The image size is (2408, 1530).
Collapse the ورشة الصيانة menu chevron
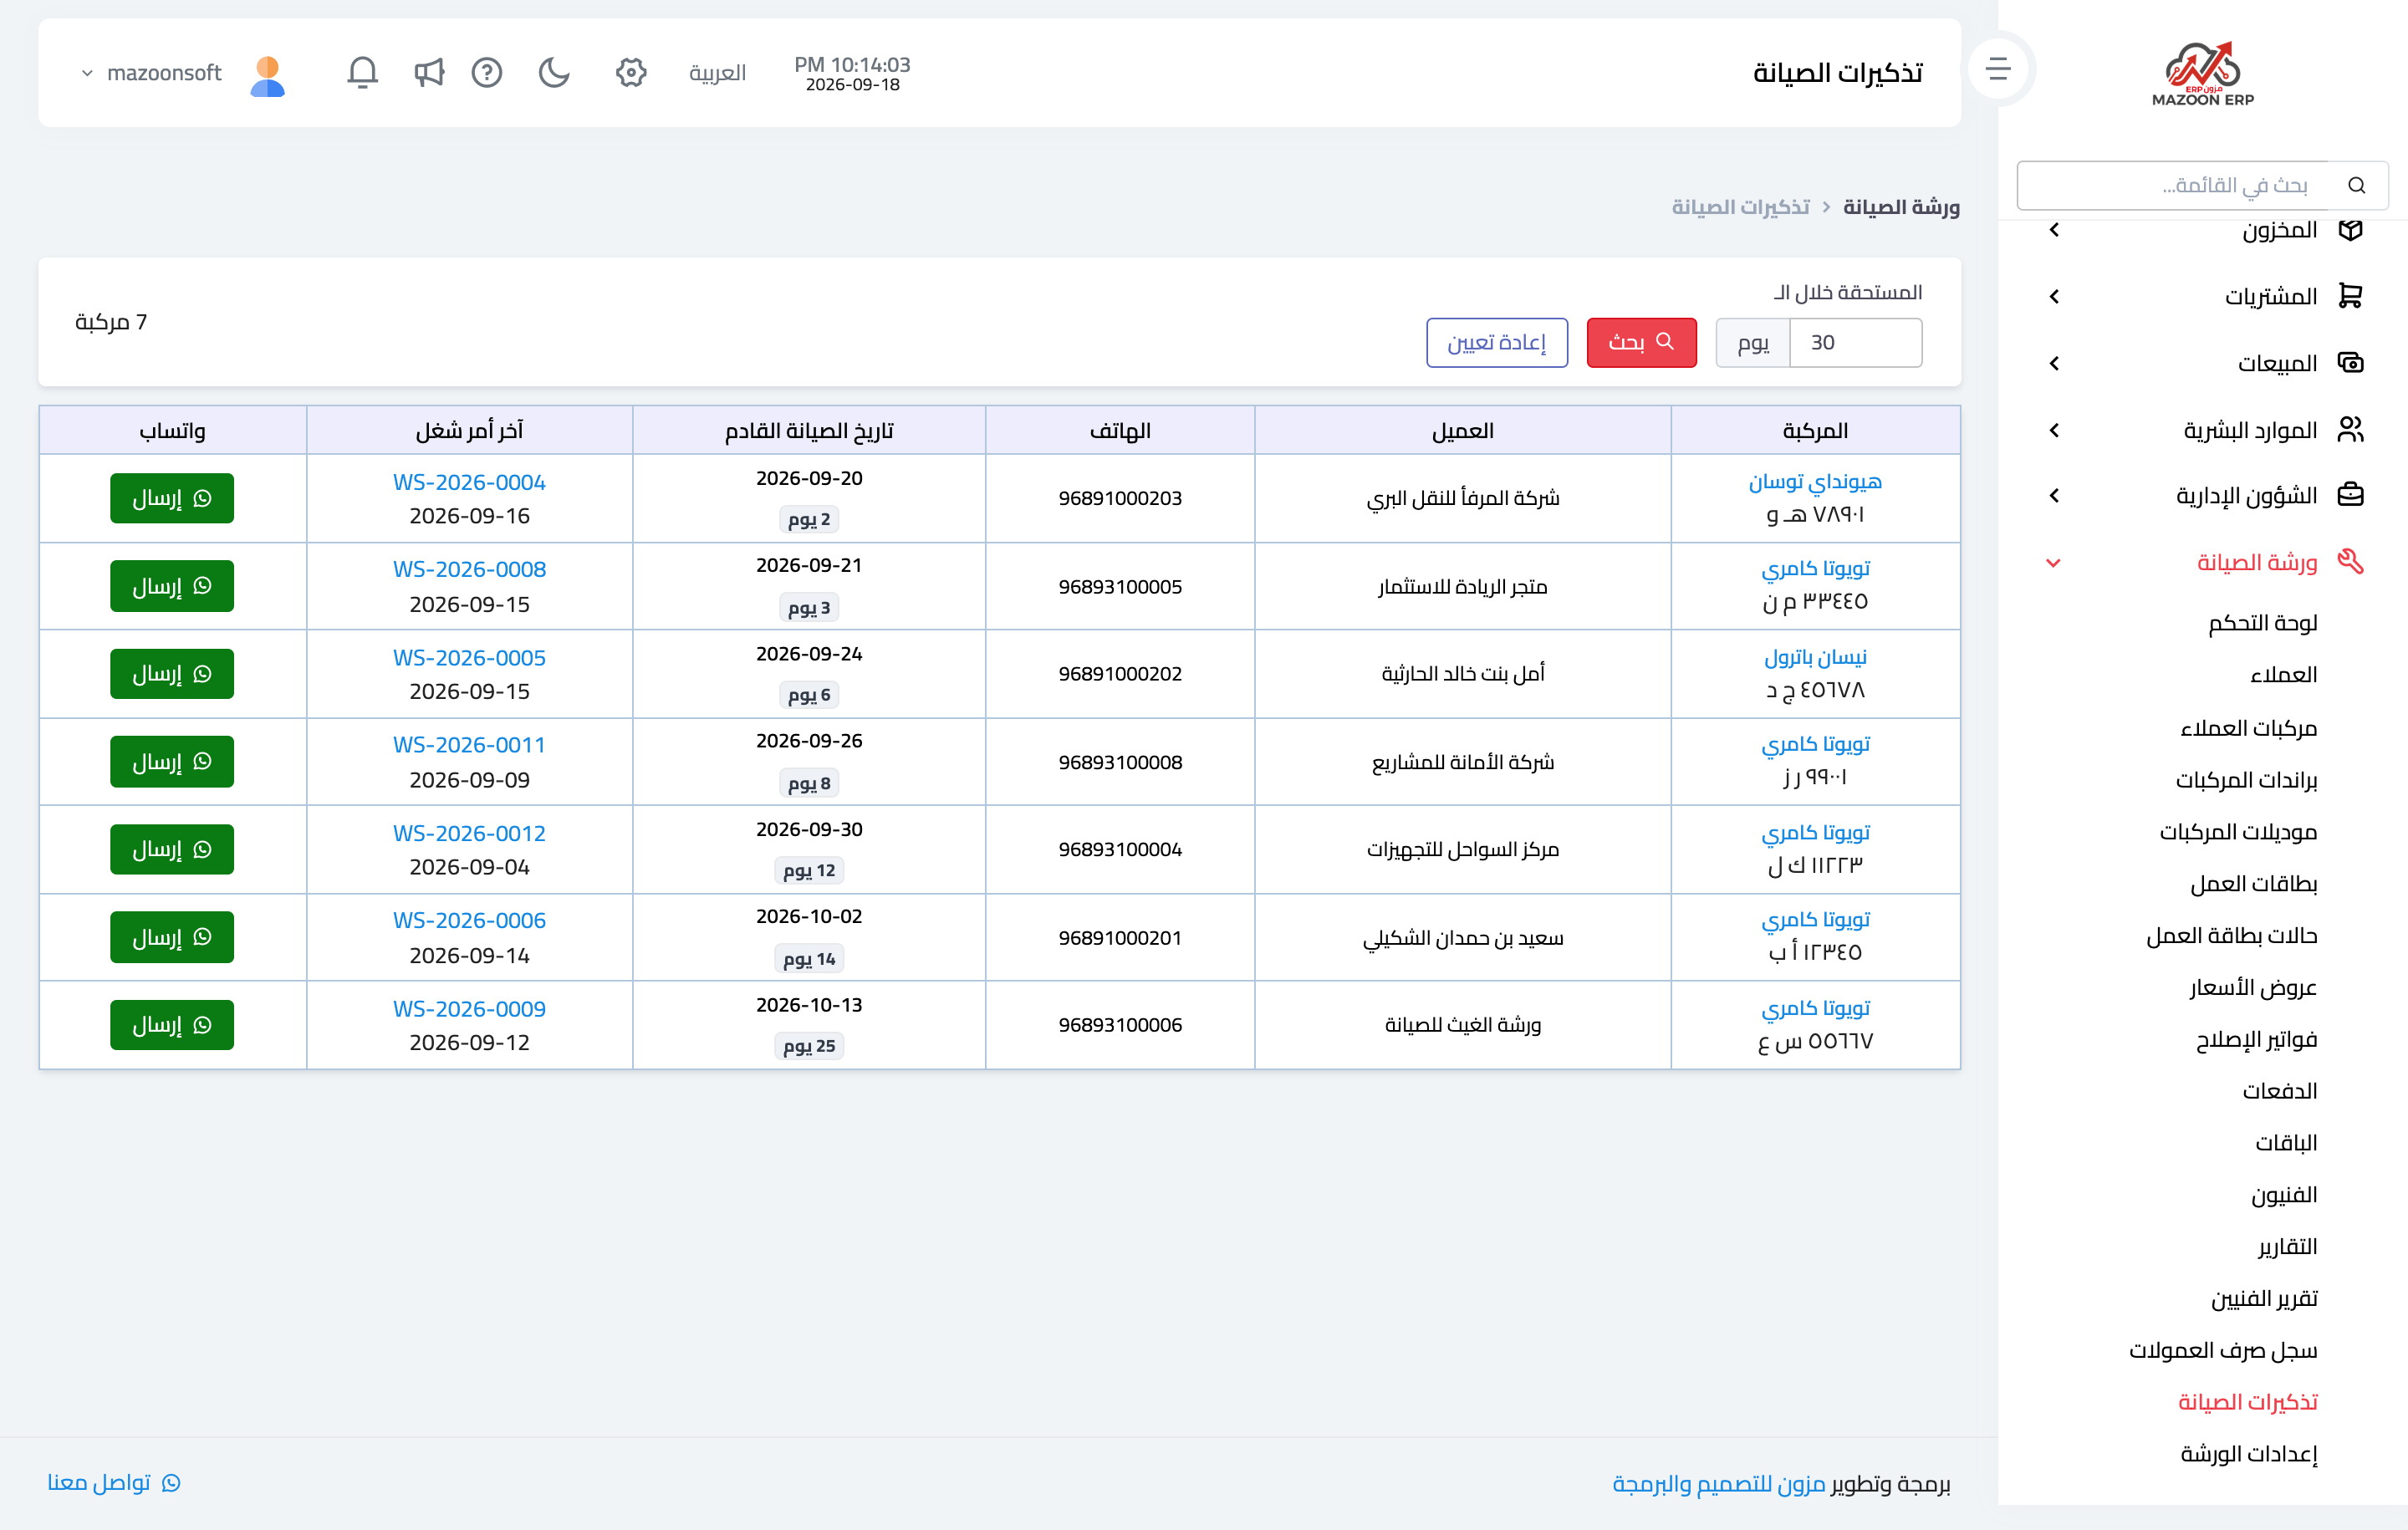pyautogui.click(x=2054, y=563)
